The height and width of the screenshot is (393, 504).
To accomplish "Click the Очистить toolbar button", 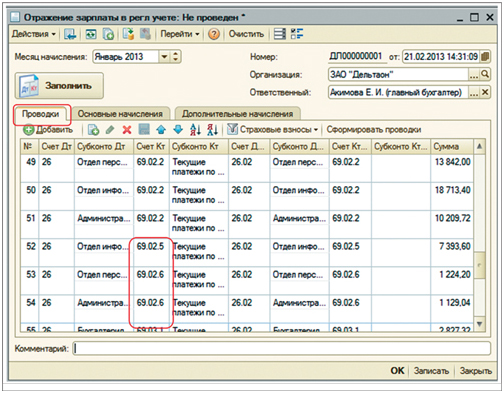I will [246, 34].
